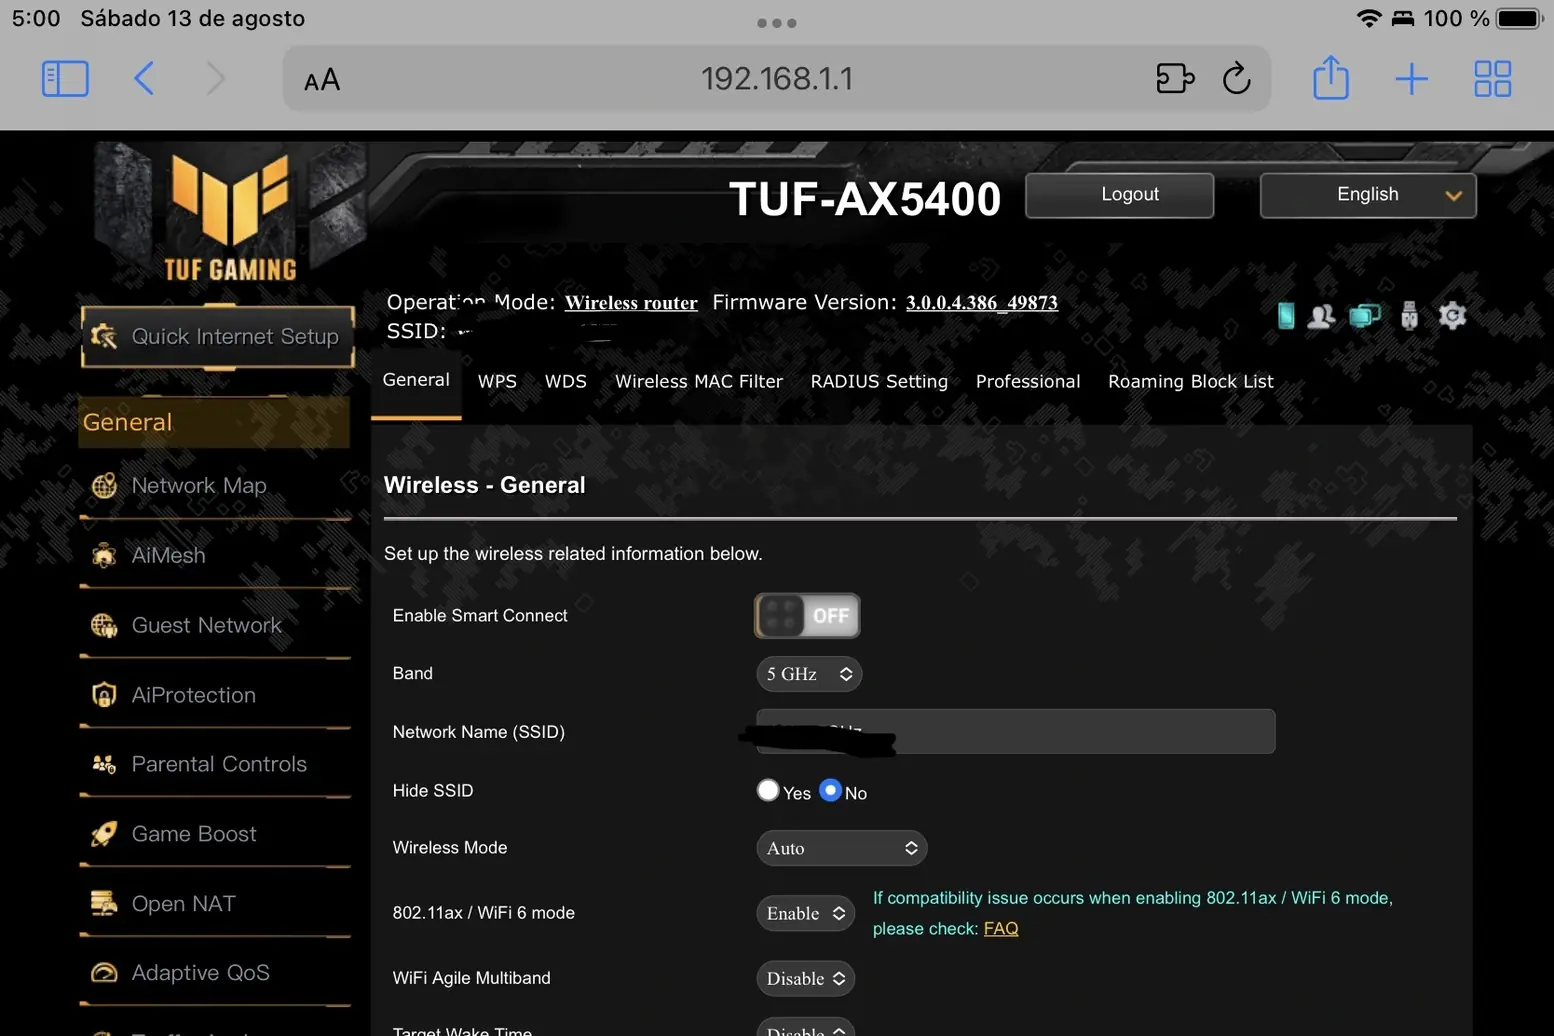
Task: Click the Wi-Fi status icon in status bar
Action: pyautogui.click(x=1369, y=18)
